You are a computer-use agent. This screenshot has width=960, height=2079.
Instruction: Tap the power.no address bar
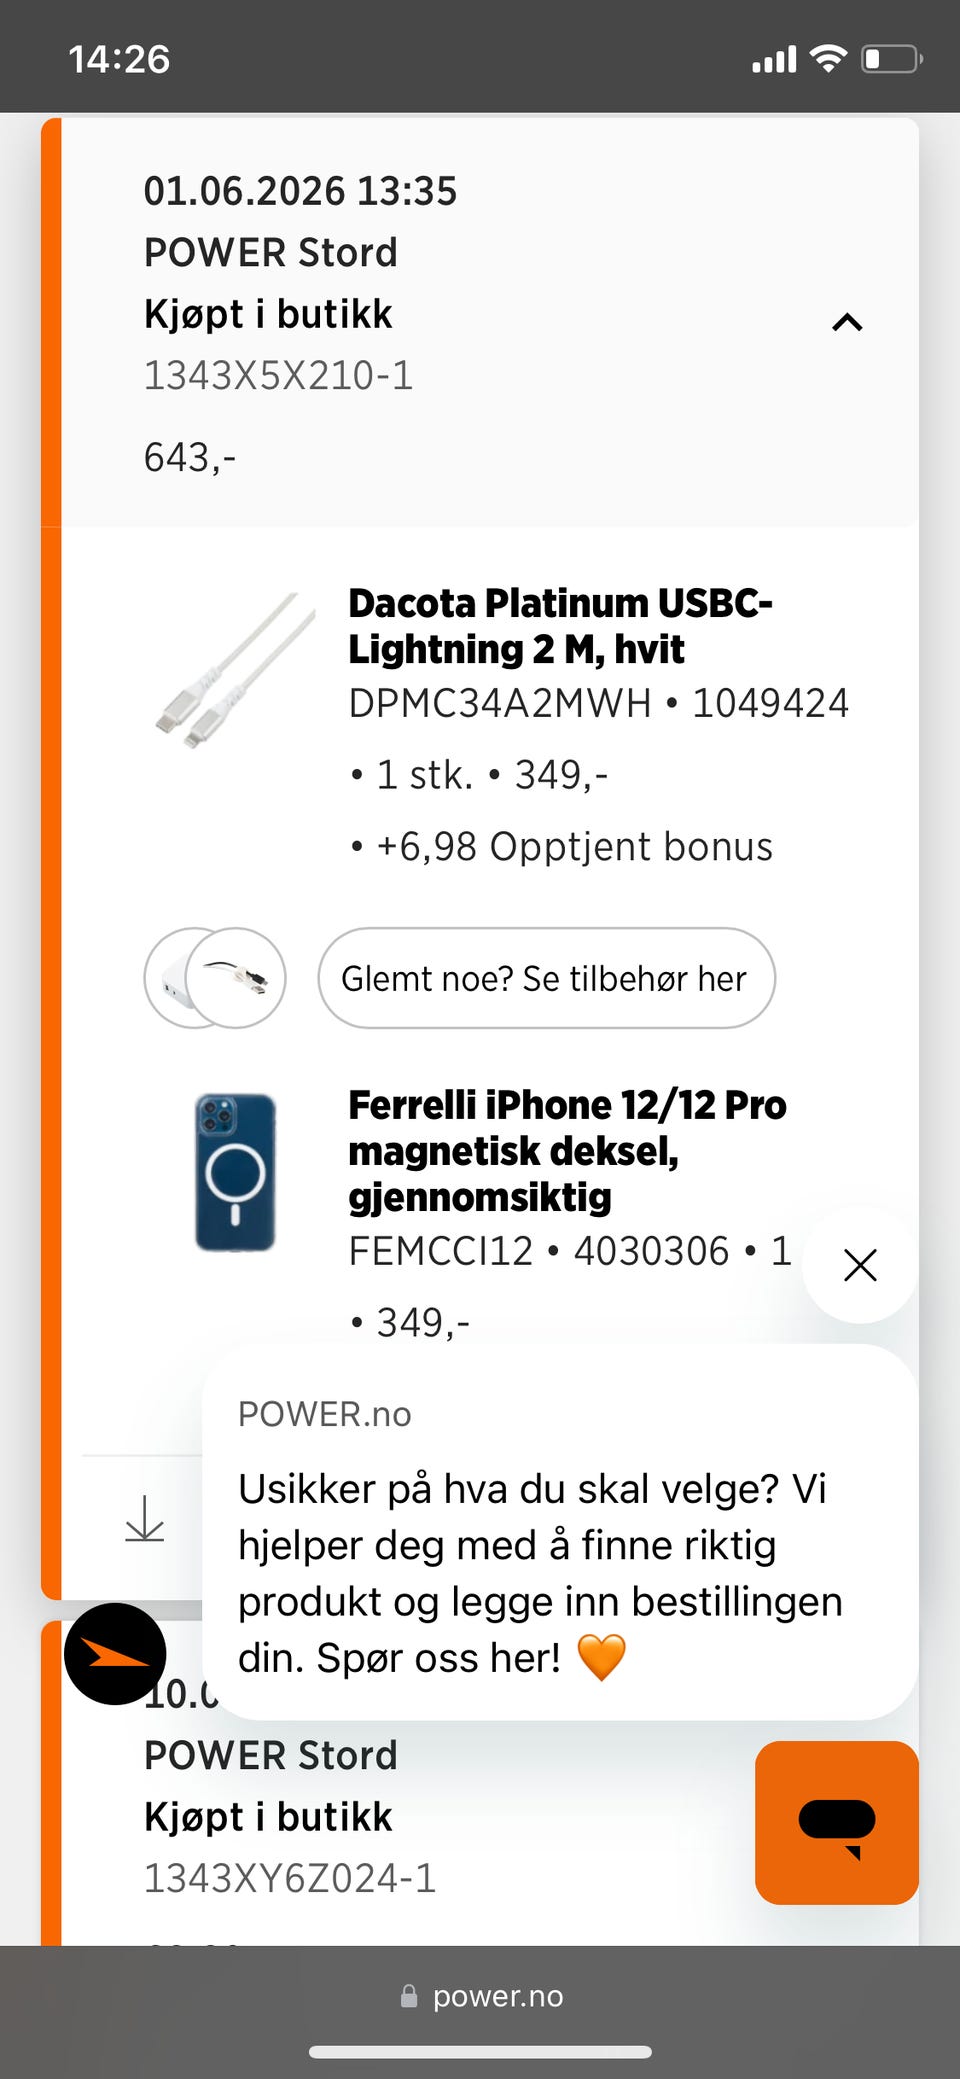pyautogui.click(x=480, y=1996)
